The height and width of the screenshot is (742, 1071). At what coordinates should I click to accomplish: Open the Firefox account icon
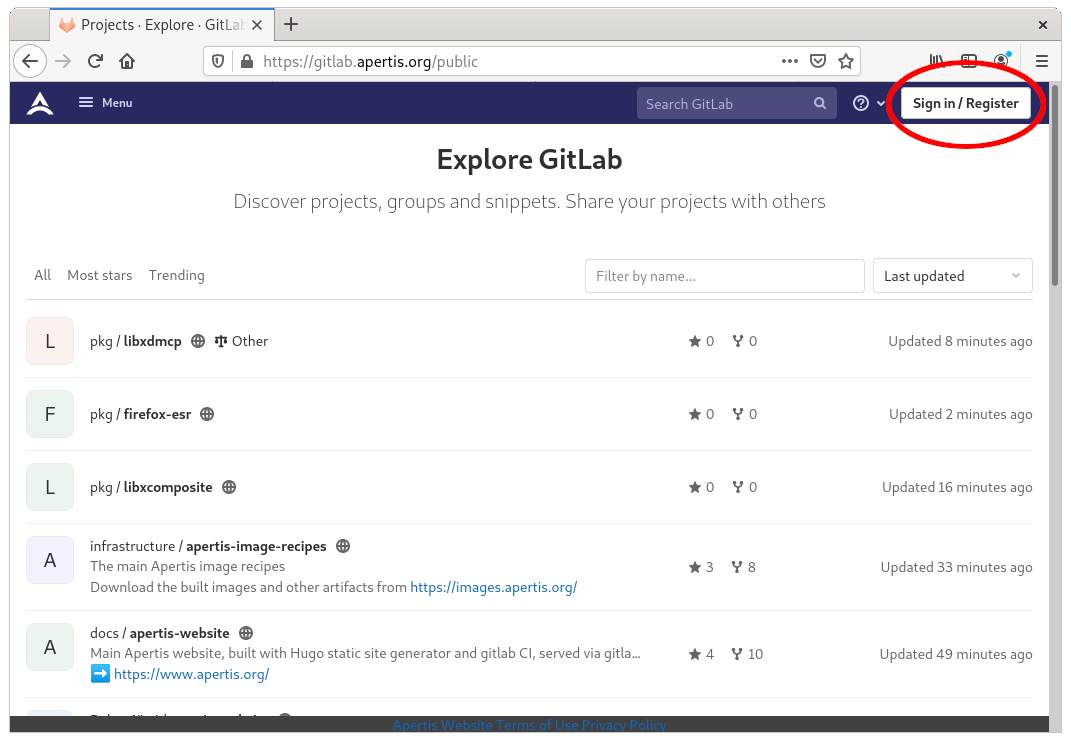[x=1001, y=61]
